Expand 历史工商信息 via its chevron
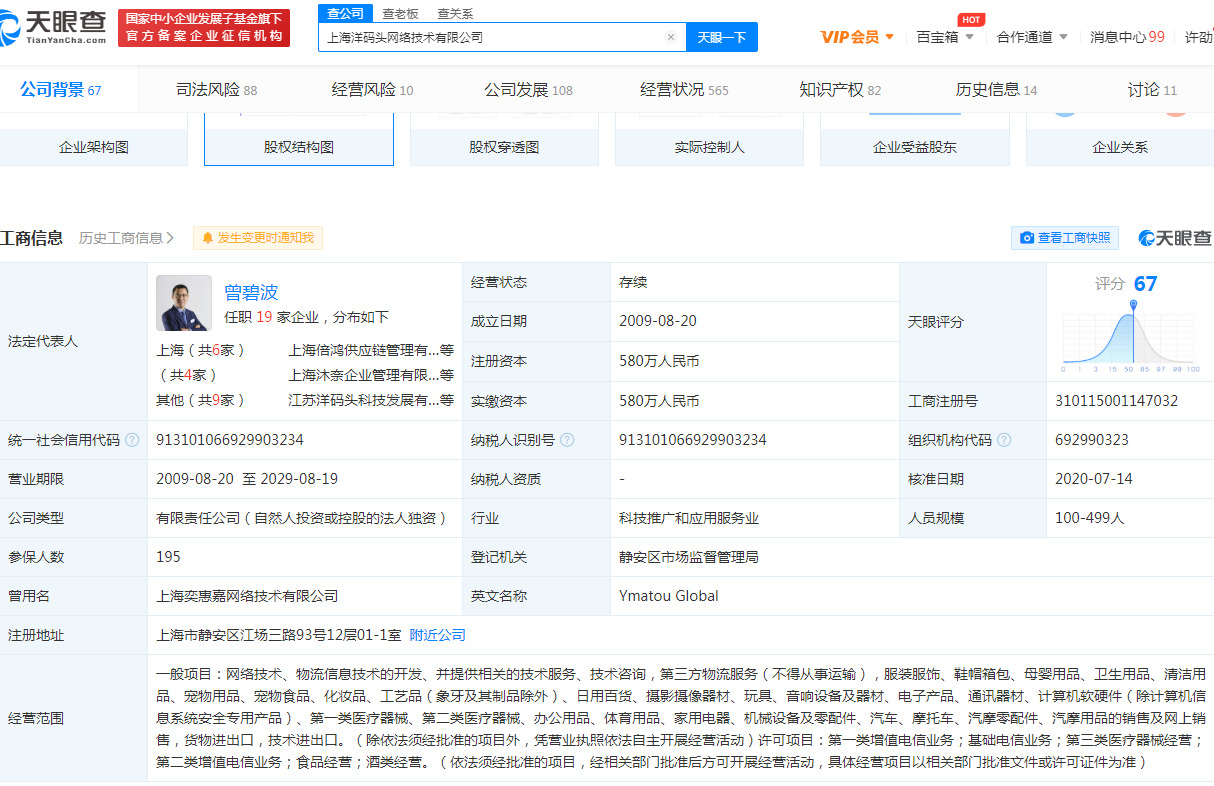 [x=171, y=238]
